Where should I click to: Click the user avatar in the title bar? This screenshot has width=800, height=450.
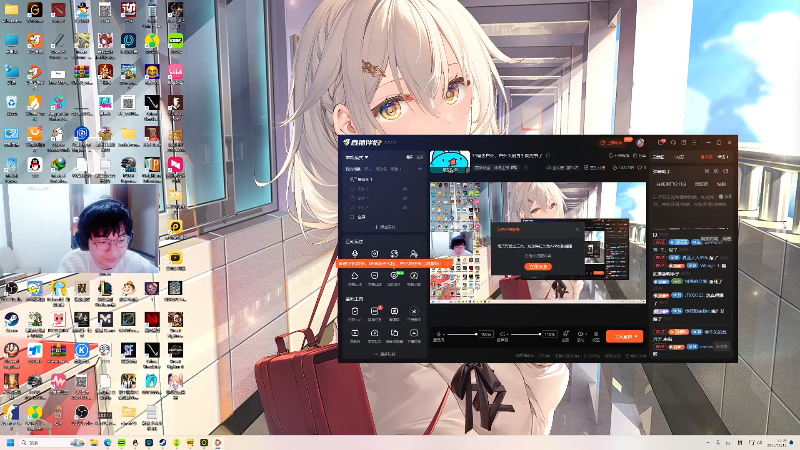[x=640, y=142]
